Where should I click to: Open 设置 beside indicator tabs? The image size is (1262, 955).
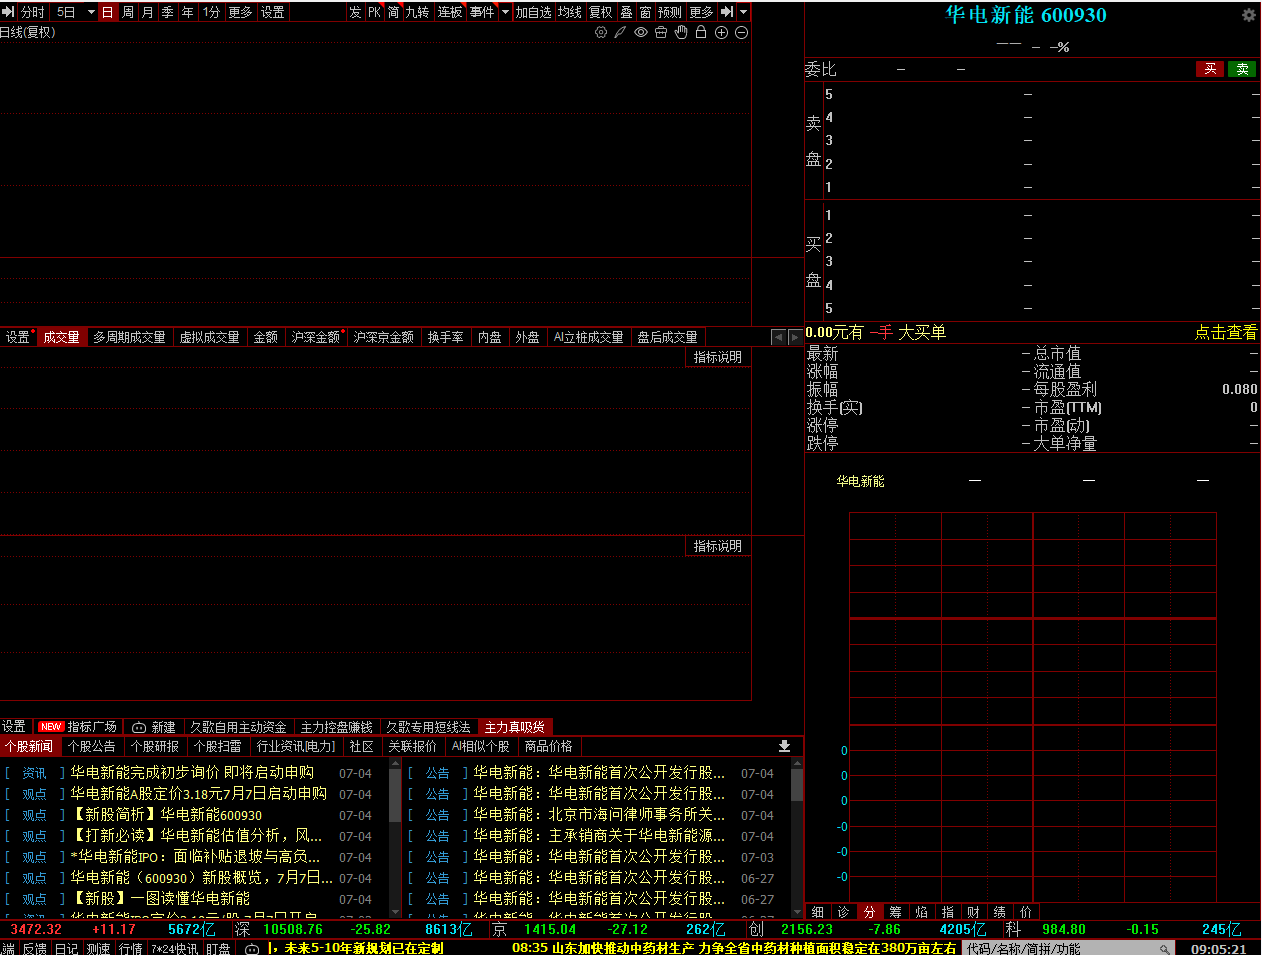[x=18, y=337]
